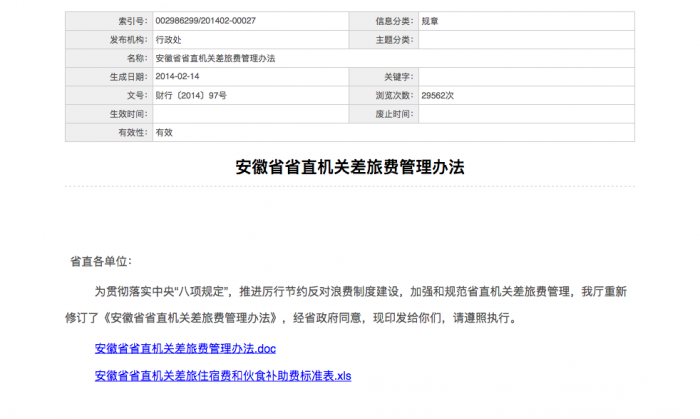Screen dimensions: 700x419
Task: Click the document number 财行〔2014〕97号
Action: [191, 95]
